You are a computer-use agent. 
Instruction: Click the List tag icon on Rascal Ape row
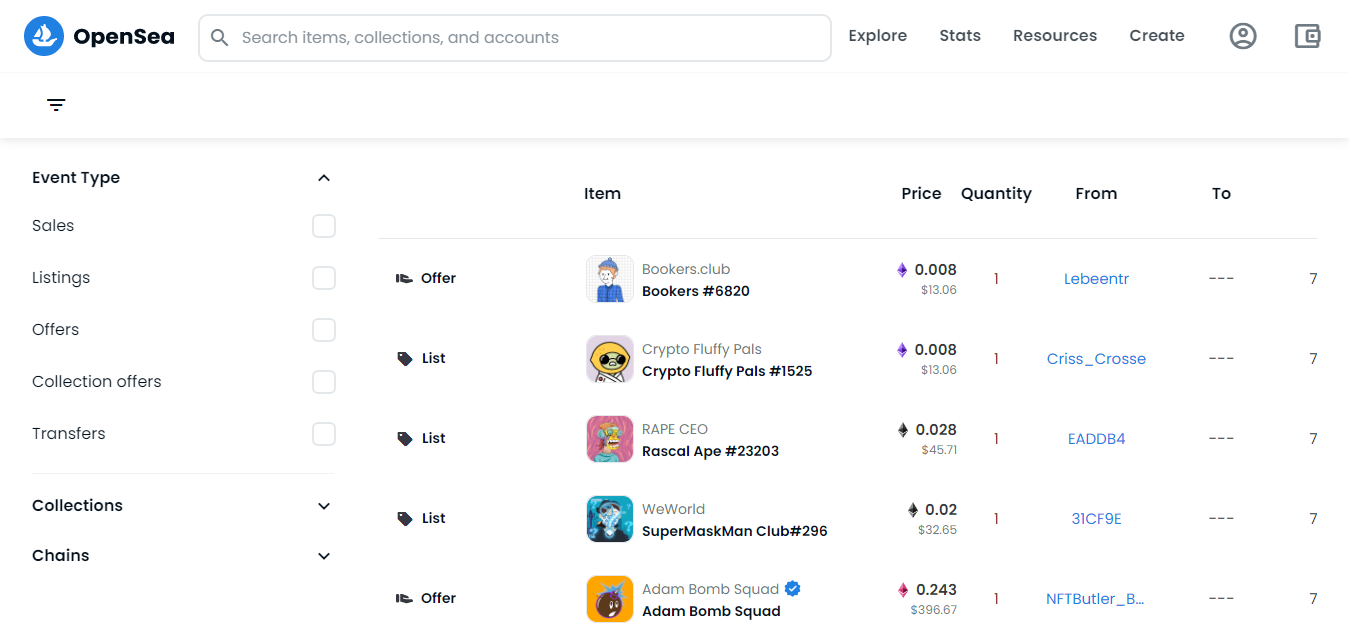405,439
